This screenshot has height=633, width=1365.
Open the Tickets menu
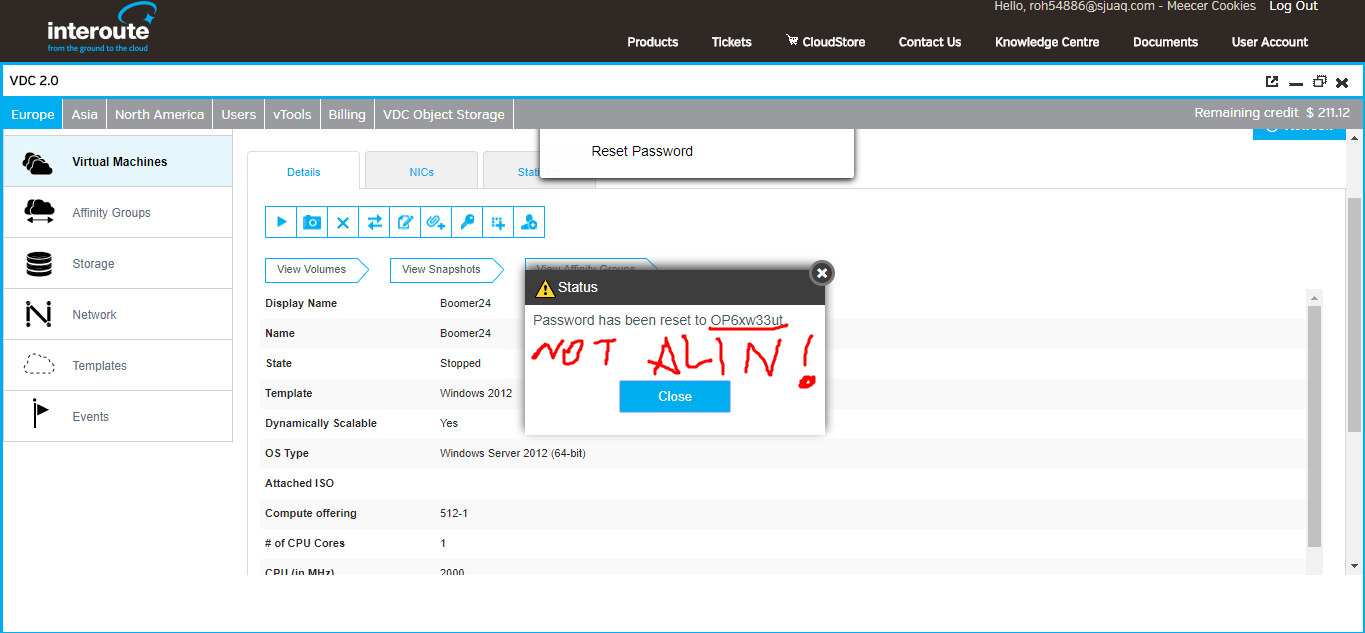click(x=732, y=42)
